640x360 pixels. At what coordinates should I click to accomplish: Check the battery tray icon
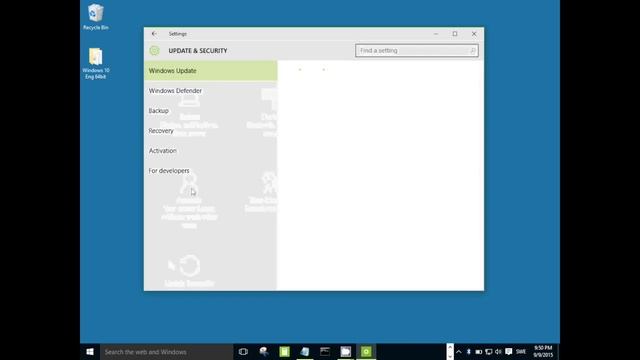click(x=479, y=351)
